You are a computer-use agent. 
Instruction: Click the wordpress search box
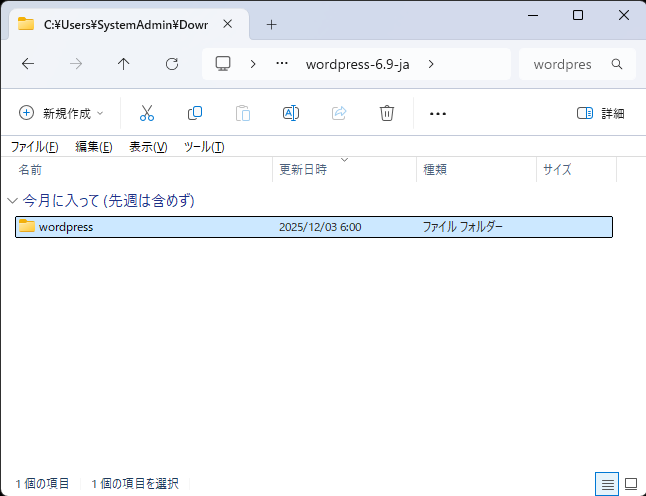point(565,64)
